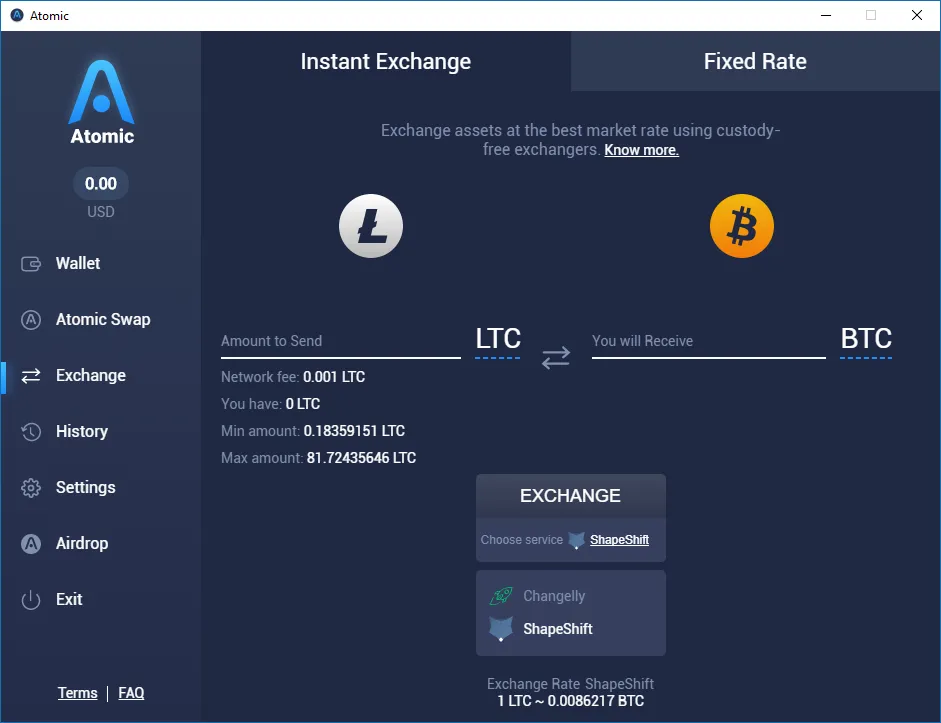This screenshot has height=723, width=941.
Task: Open the Wallet section icon
Action: pos(31,263)
